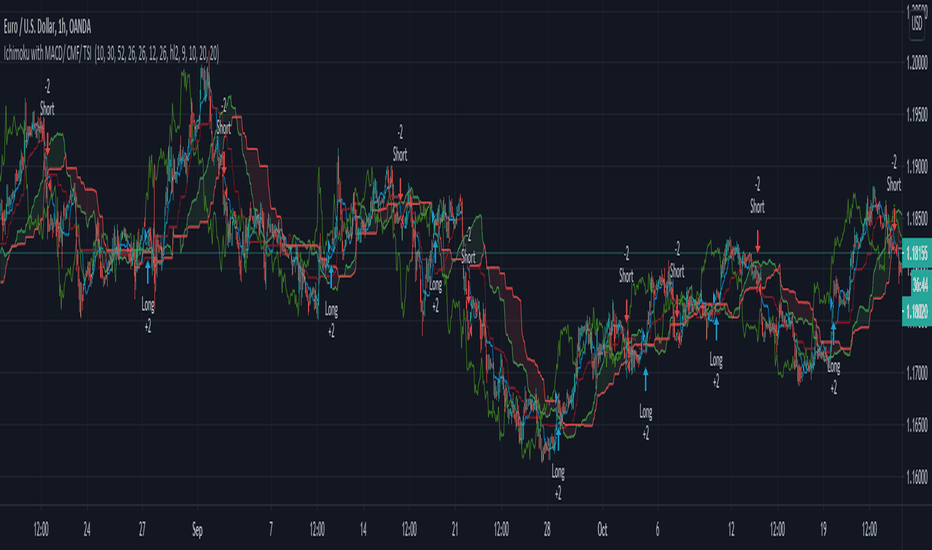Click the Sep label on time axis
Image resolution: width=932 pixels, height=550 pixels.
197,529
